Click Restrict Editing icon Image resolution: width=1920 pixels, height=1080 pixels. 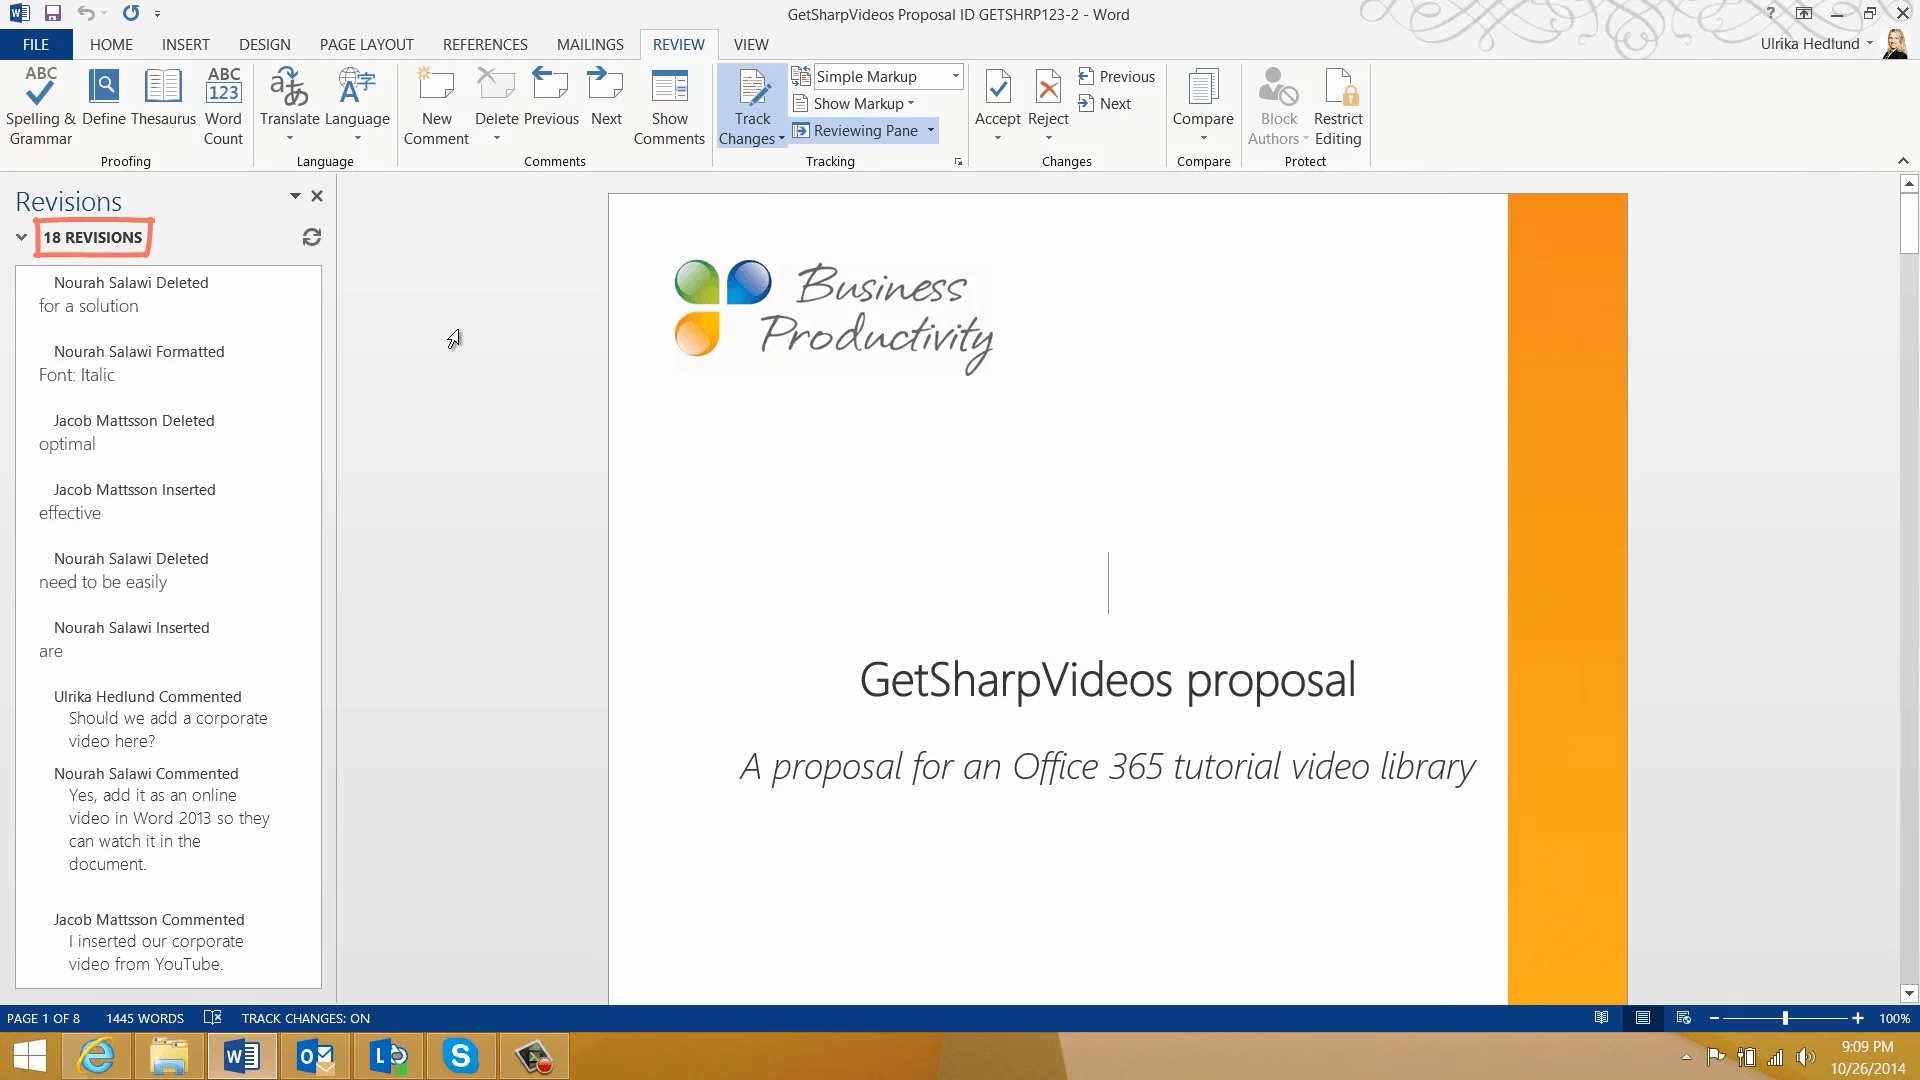point(1338,90)
